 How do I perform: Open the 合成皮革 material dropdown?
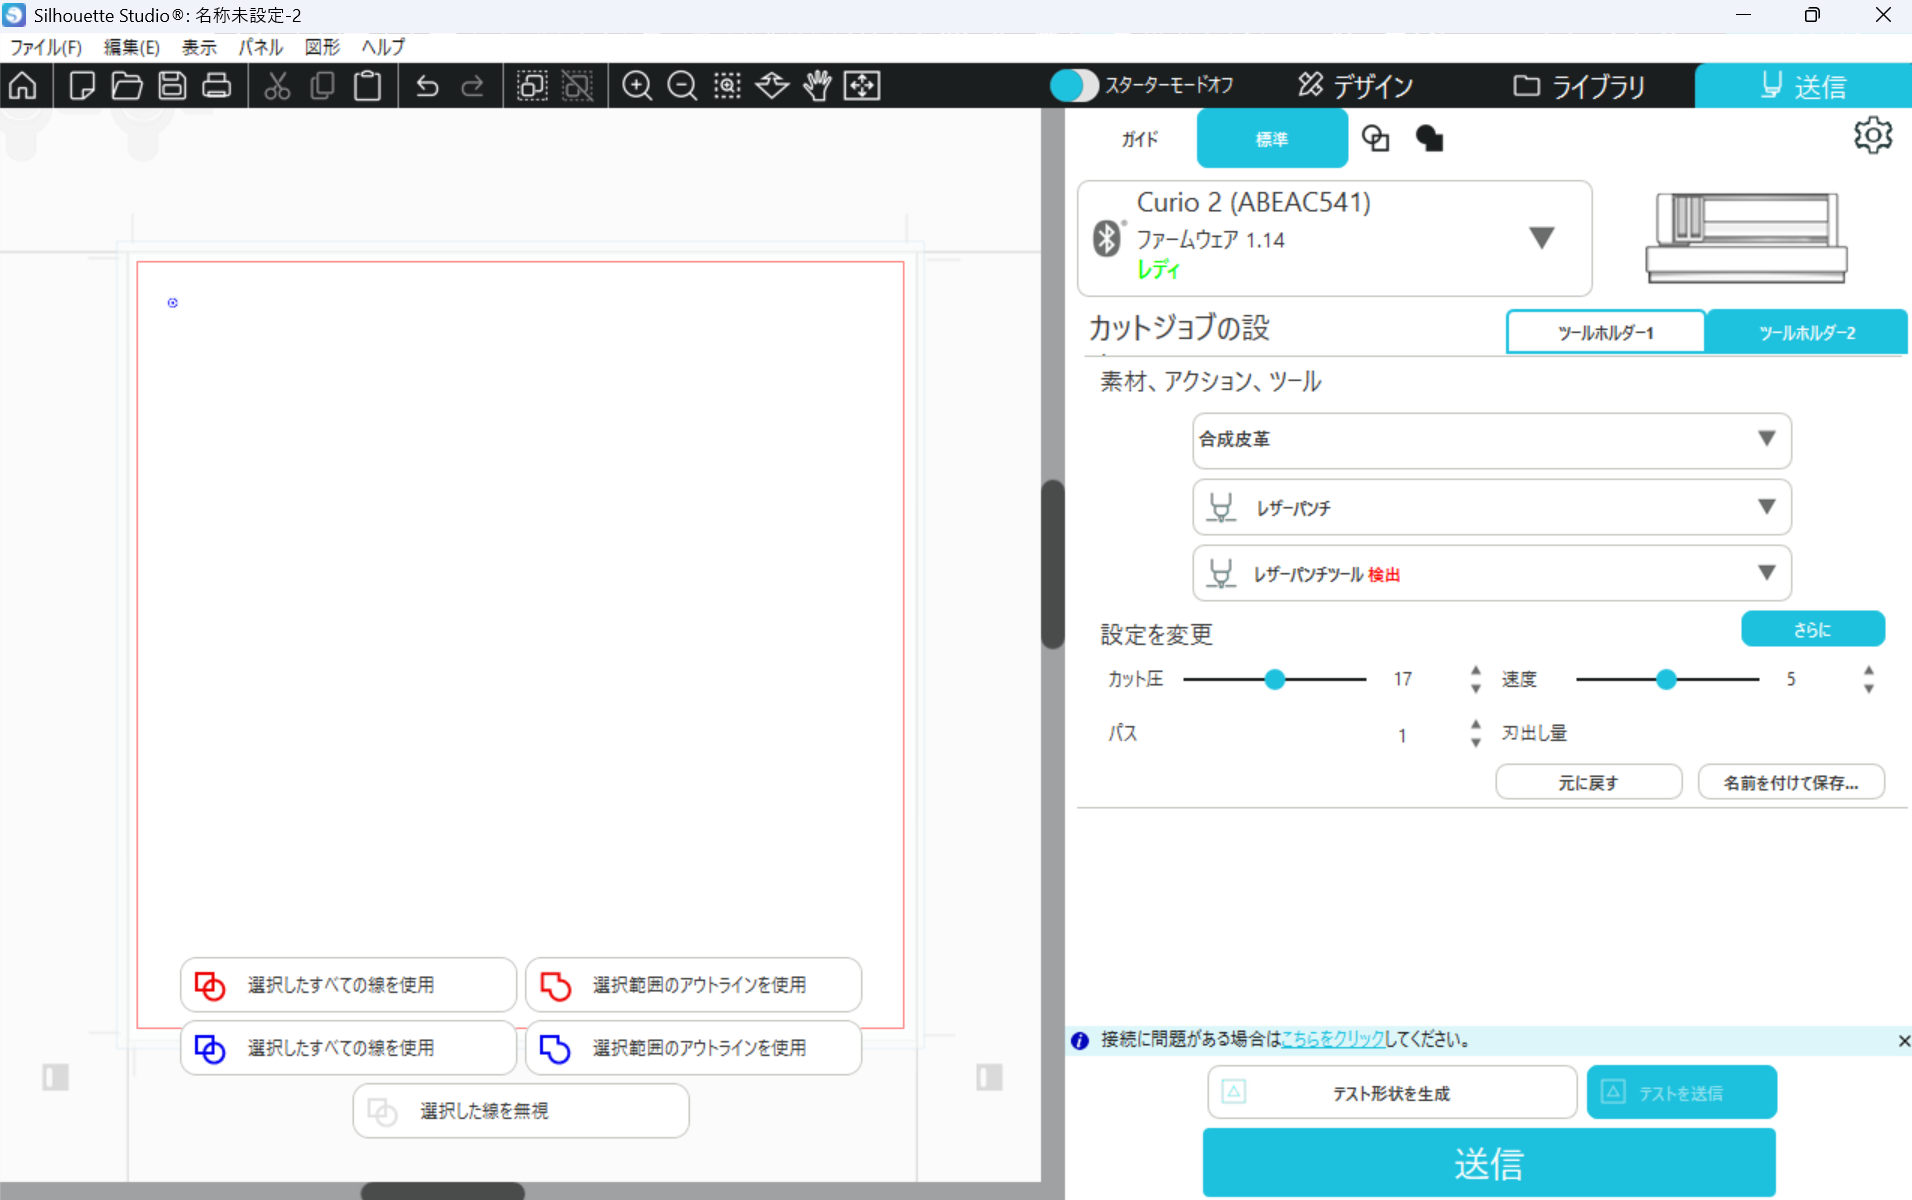point(1491,440)
